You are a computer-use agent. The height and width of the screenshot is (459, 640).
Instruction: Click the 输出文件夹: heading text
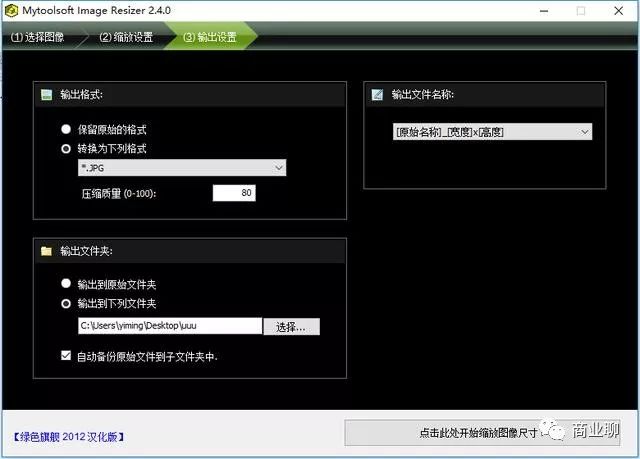(x=87, y=251)
